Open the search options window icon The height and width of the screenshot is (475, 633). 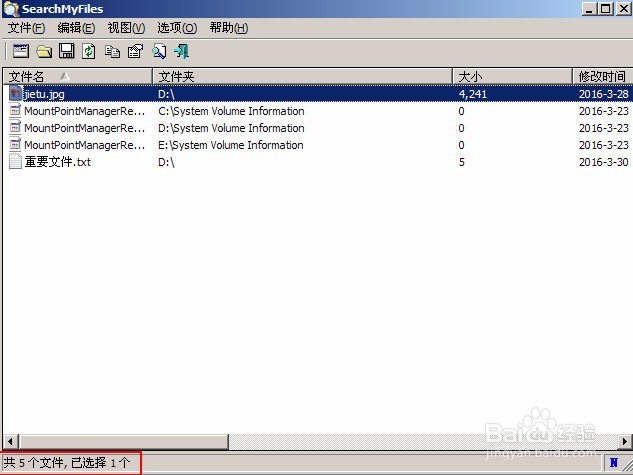coord(21,51)
